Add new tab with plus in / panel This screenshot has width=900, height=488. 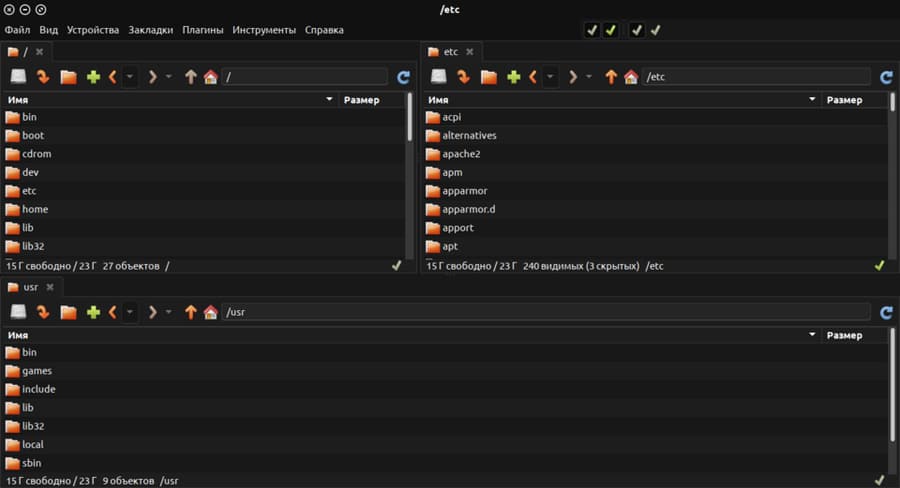[x=93, y=77]
